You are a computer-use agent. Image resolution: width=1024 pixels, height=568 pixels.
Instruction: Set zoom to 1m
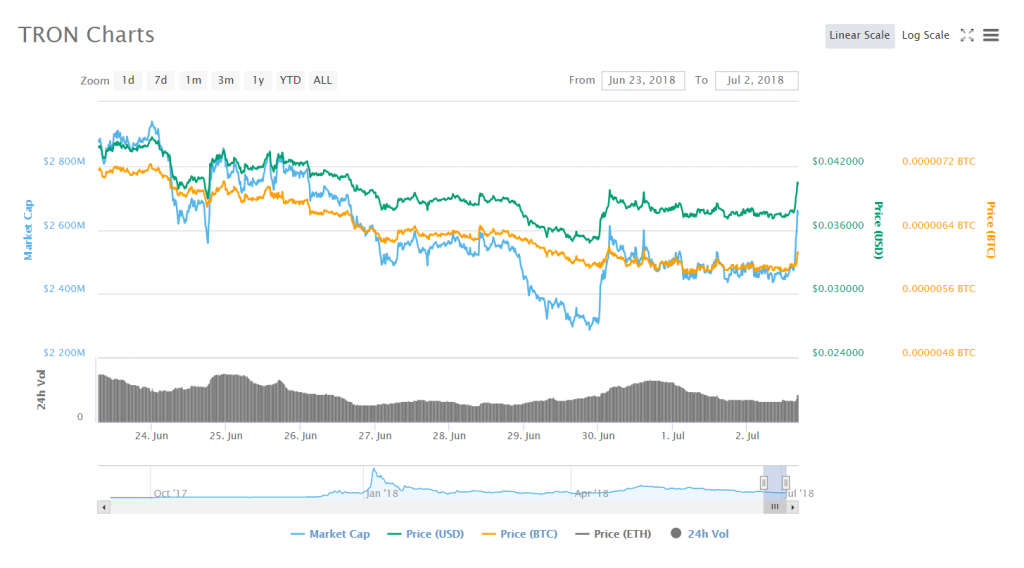(193, 80)
